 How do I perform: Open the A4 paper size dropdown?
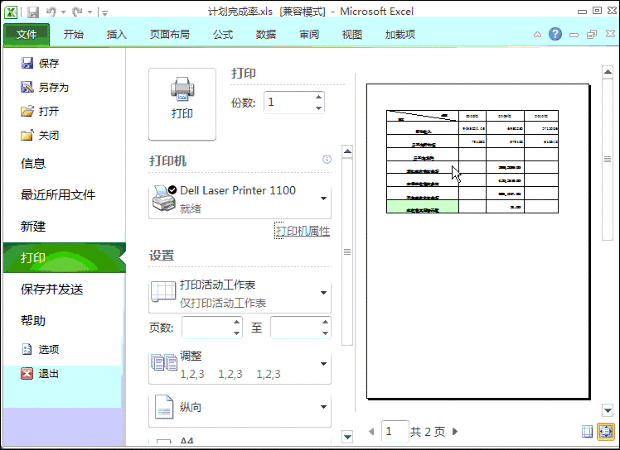click(x=240, y=441)
